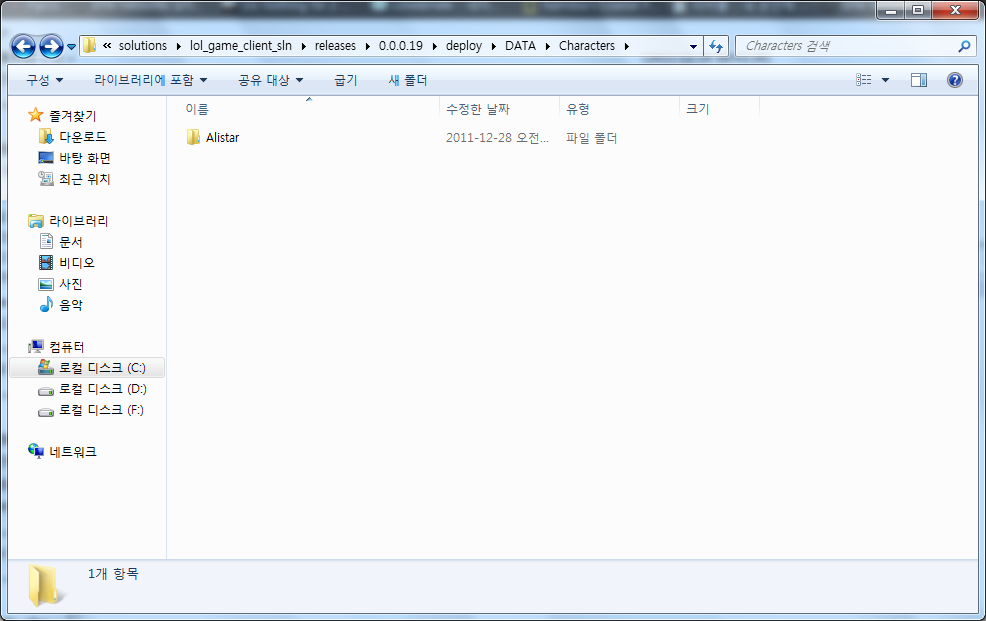Go forward with the Forward arrow button
This screenshot has width=986, height=621.
51,46
